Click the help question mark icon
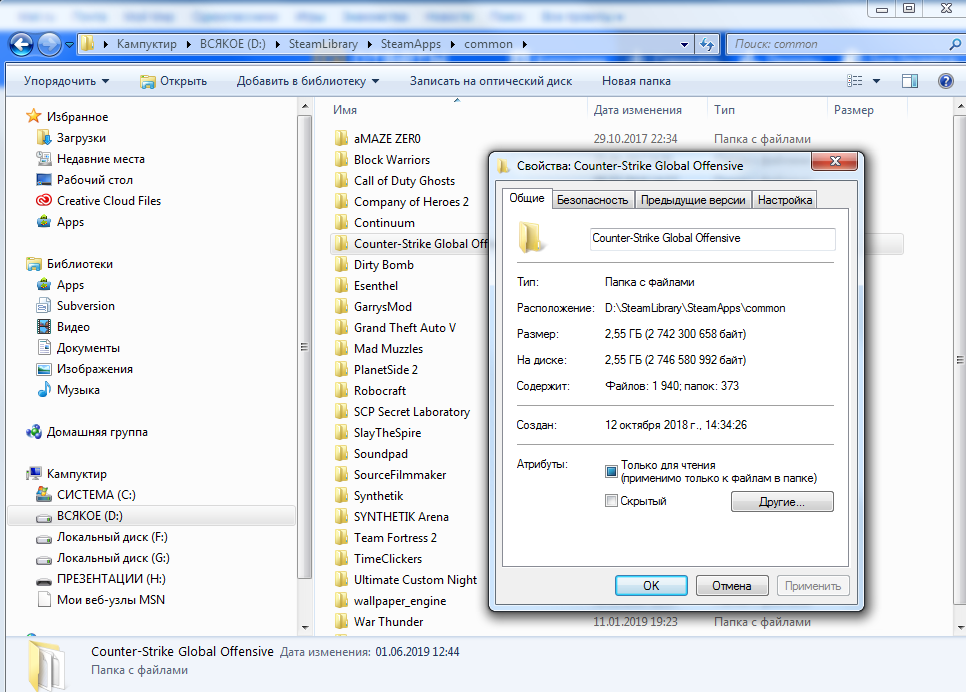The height and width of the screenshot is (692, 966). [x=945, y=81]
